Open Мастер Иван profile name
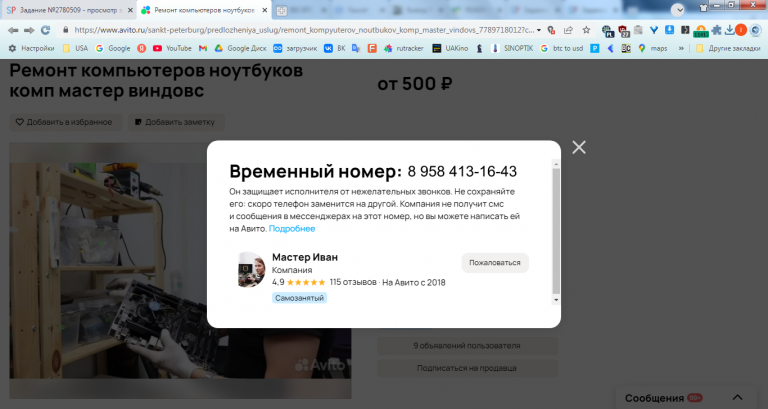 click(305, 257)
